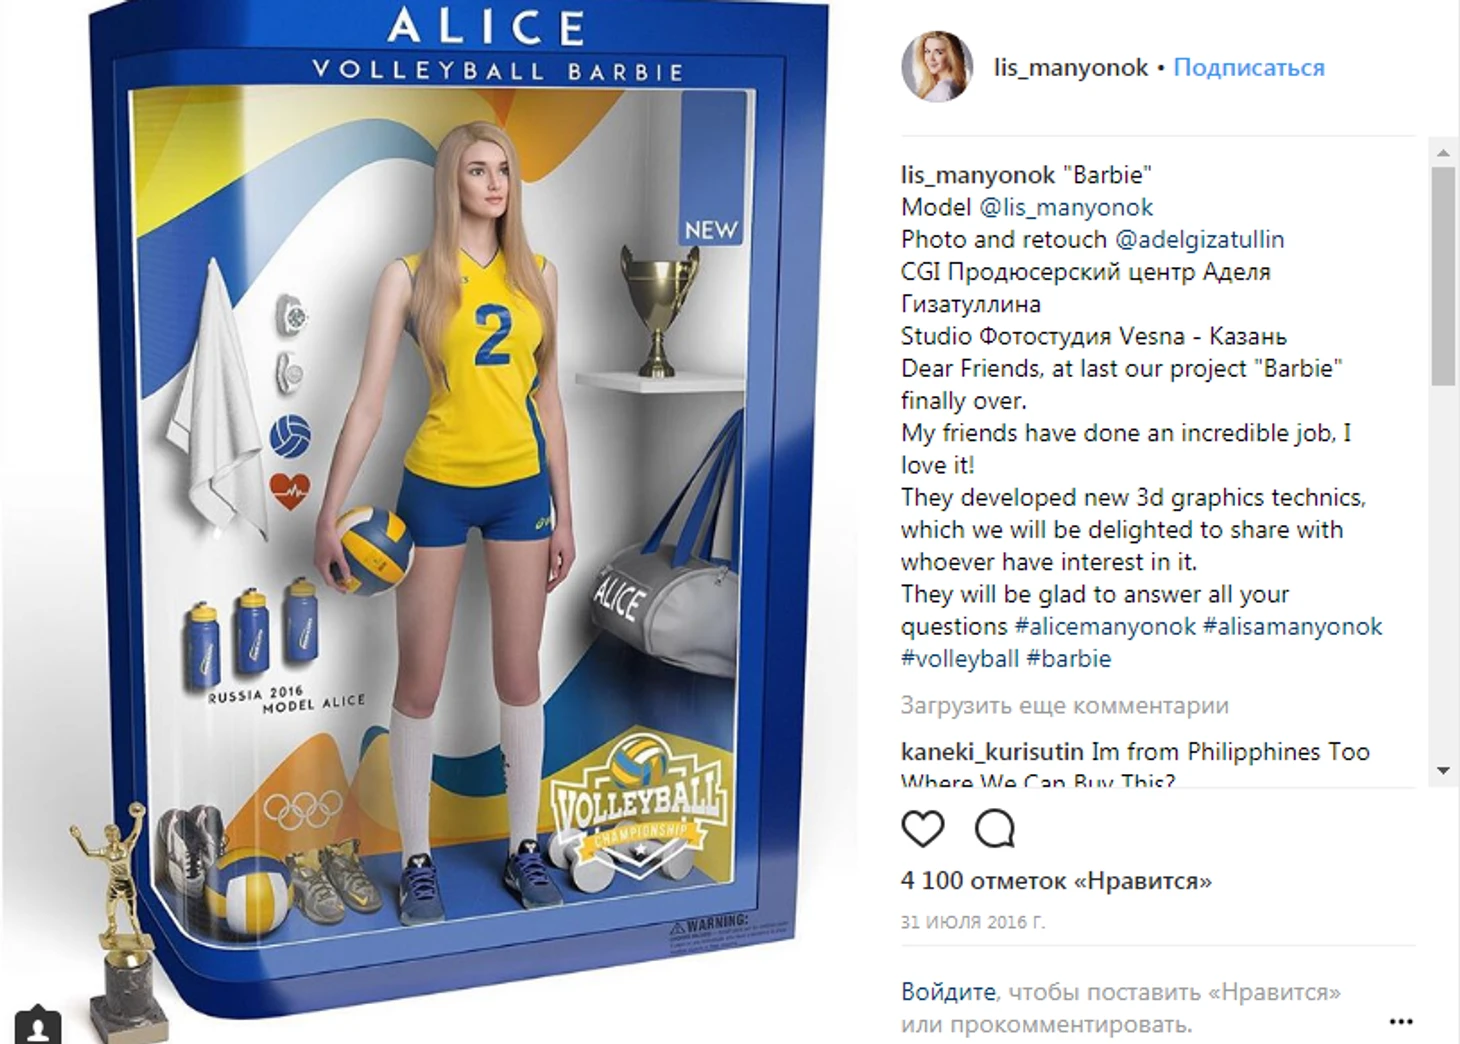This screenshot has height=1044, width=1460.
Task: Open the #barbie hashtag
Action: point(1068,659)
